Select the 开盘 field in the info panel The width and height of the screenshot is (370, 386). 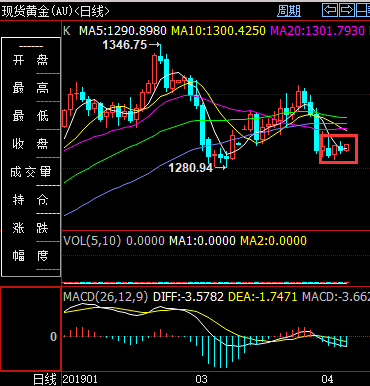[x=31, y=60]
